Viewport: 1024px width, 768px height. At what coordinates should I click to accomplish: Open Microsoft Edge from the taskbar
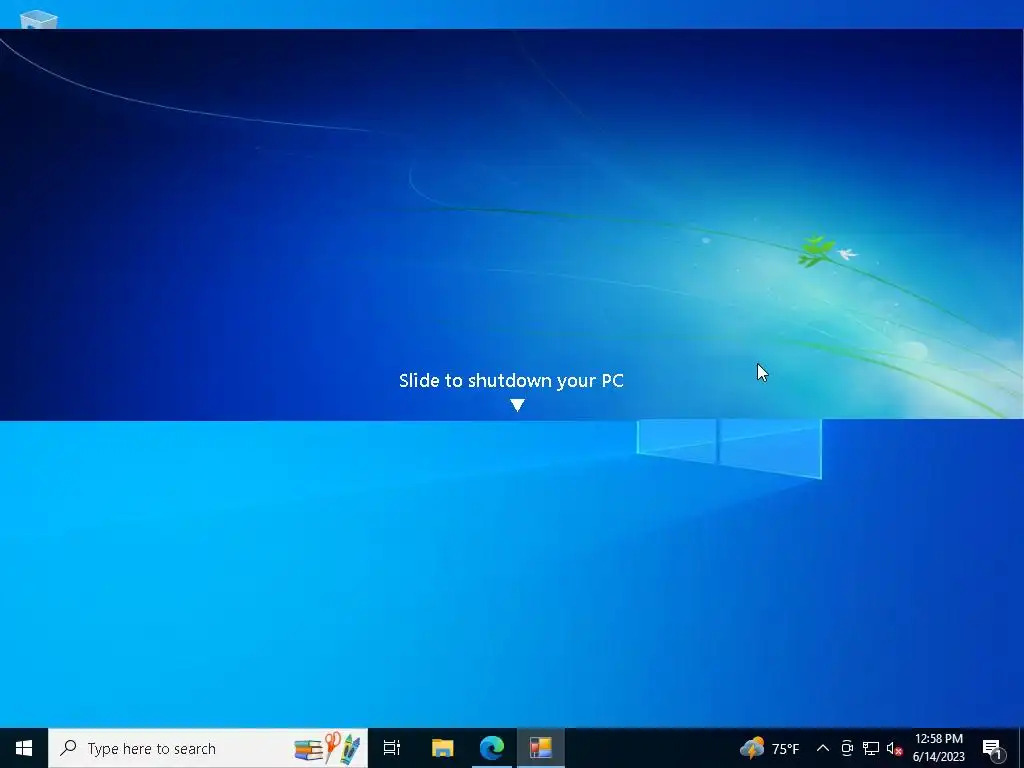(x=492, y=748)
